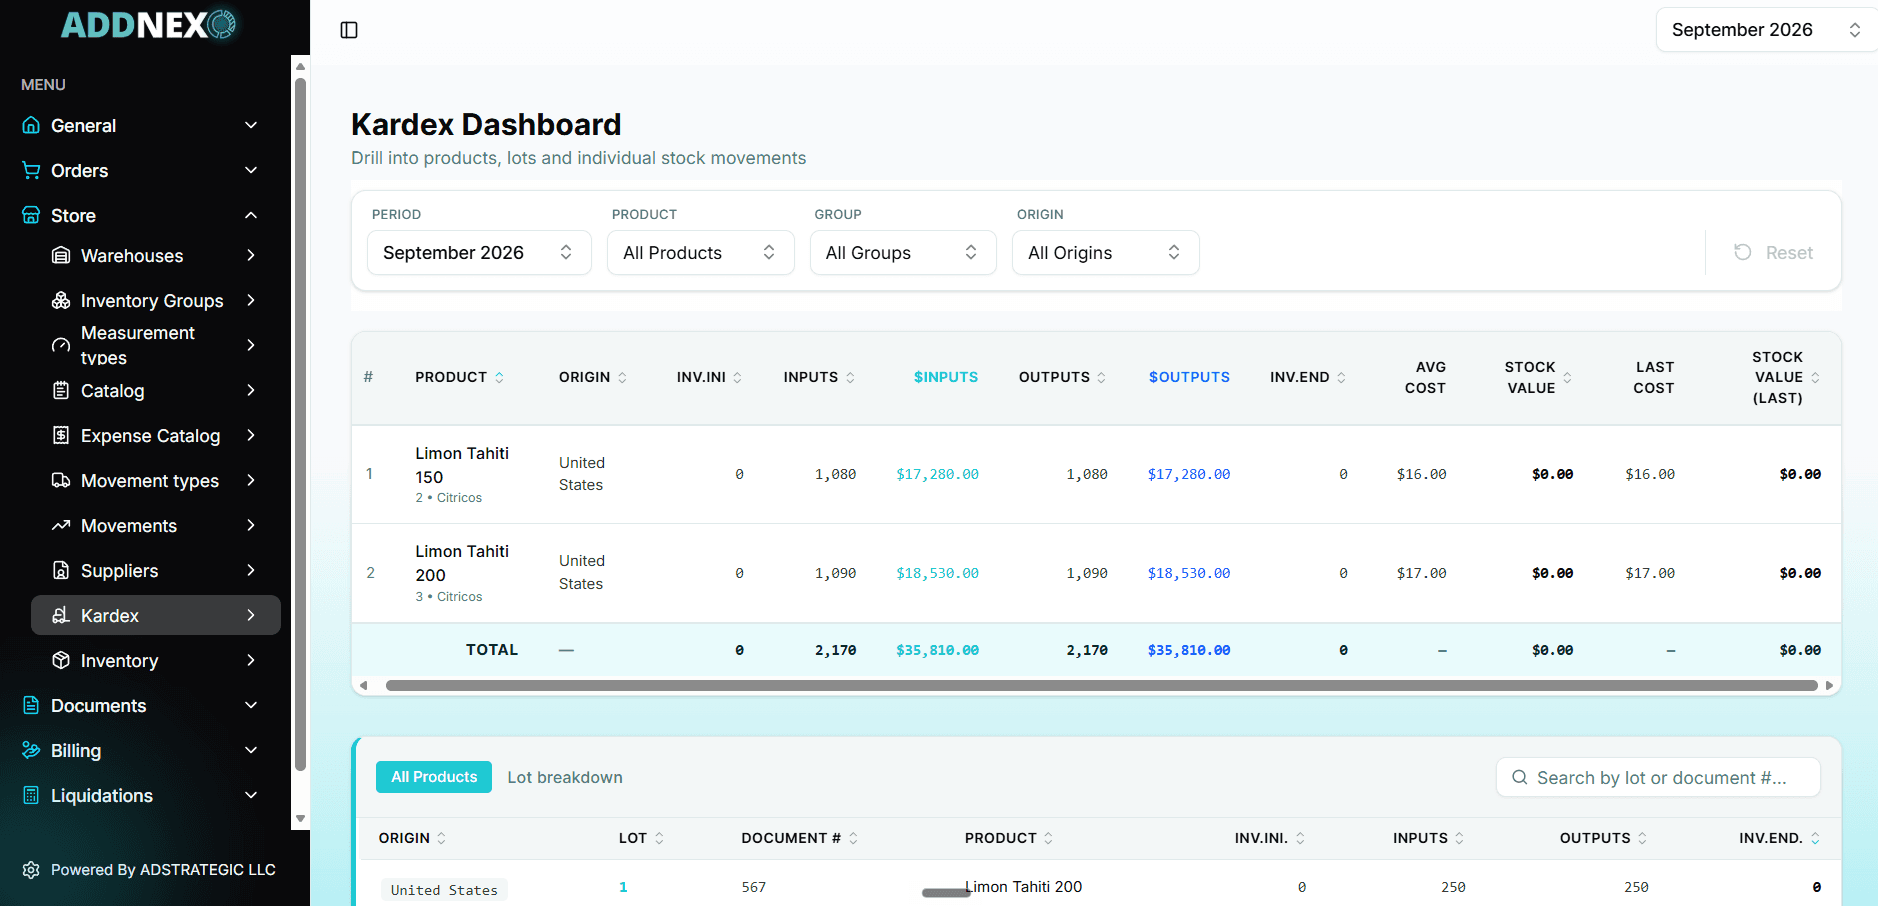Screen dimensions: 1878x906
Task: Switch to the Lot breakdown tab
Action: tap(565, 777)
